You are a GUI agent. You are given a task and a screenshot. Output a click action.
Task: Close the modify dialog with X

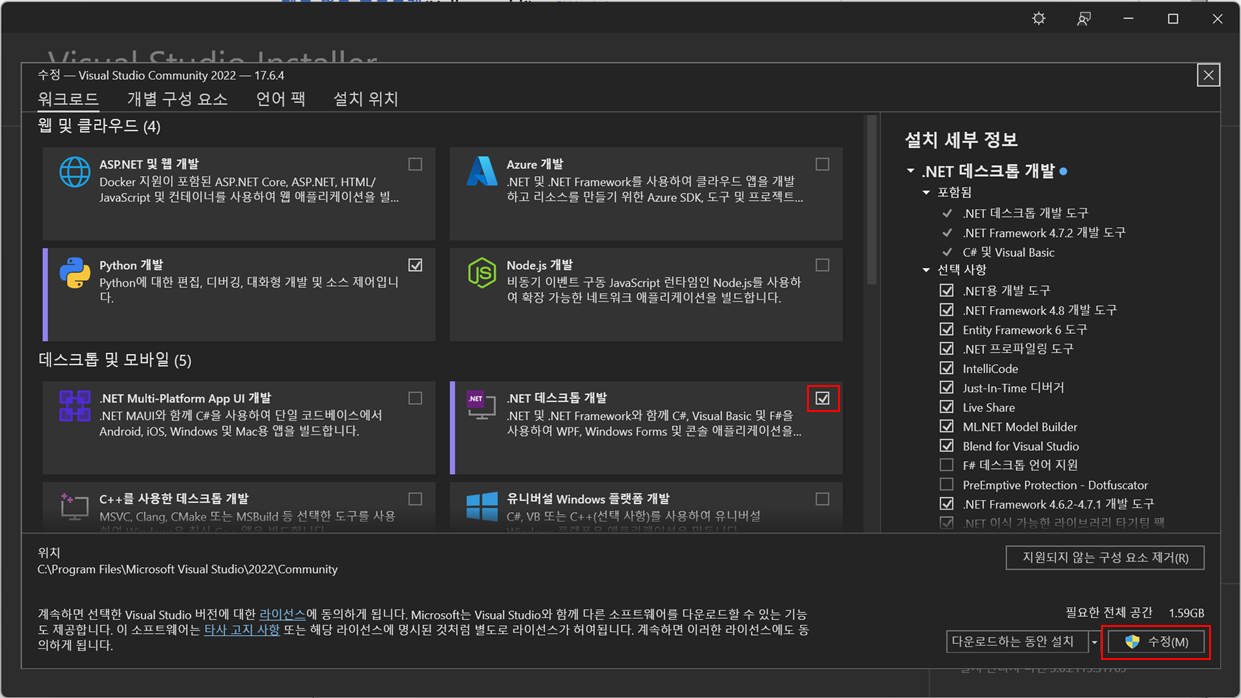click(1208, 75)
